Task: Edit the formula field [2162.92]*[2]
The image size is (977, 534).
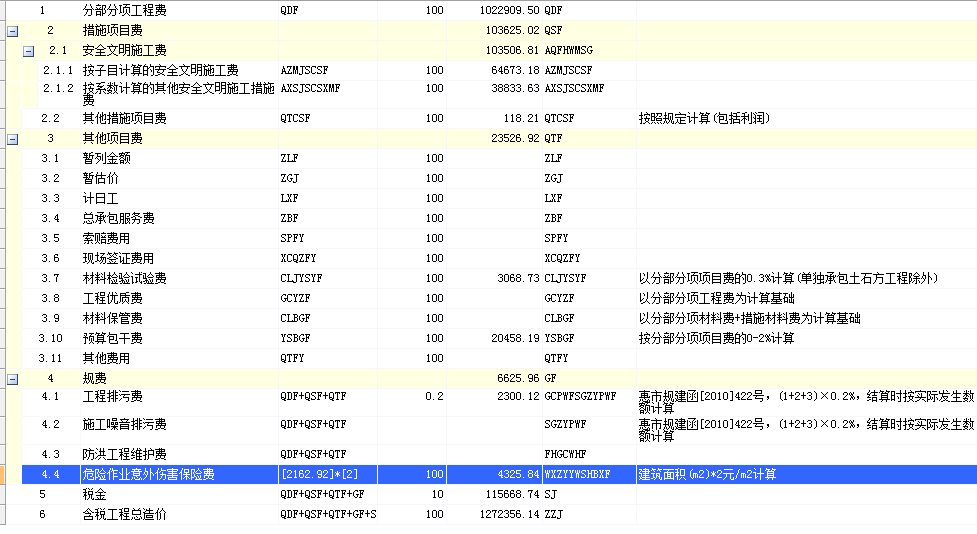Action: click(328, 474)
